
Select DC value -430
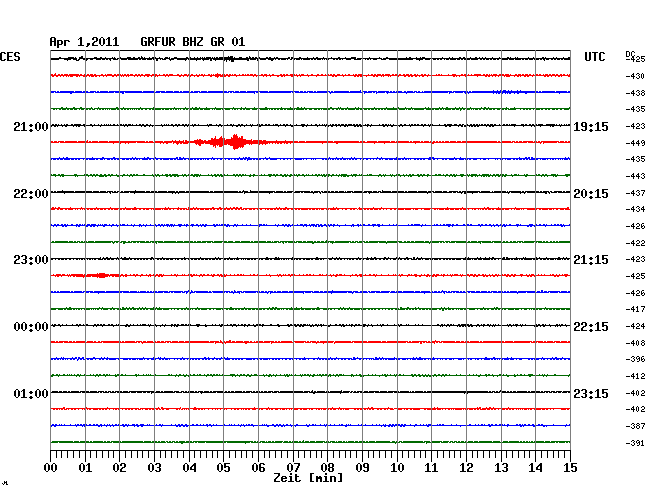635,76
